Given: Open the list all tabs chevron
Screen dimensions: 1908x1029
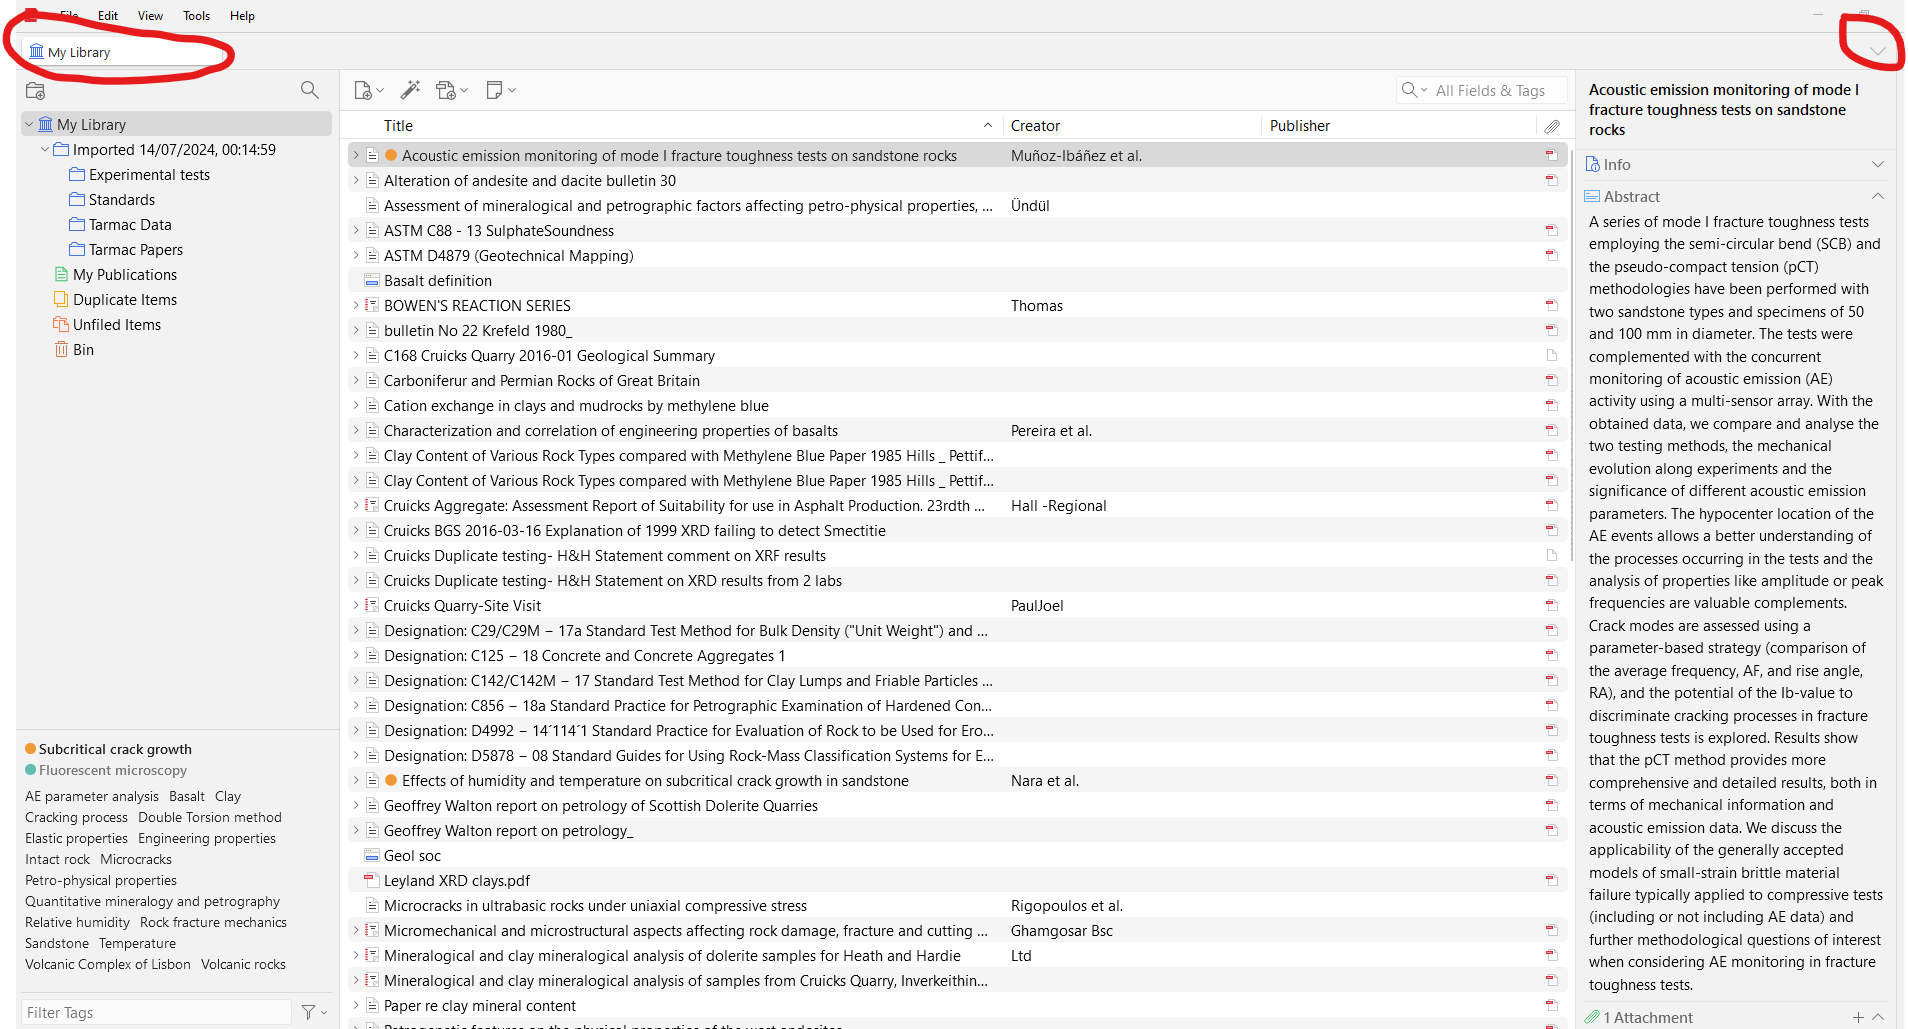Looking at the screenshot, I should [1878, 52].
